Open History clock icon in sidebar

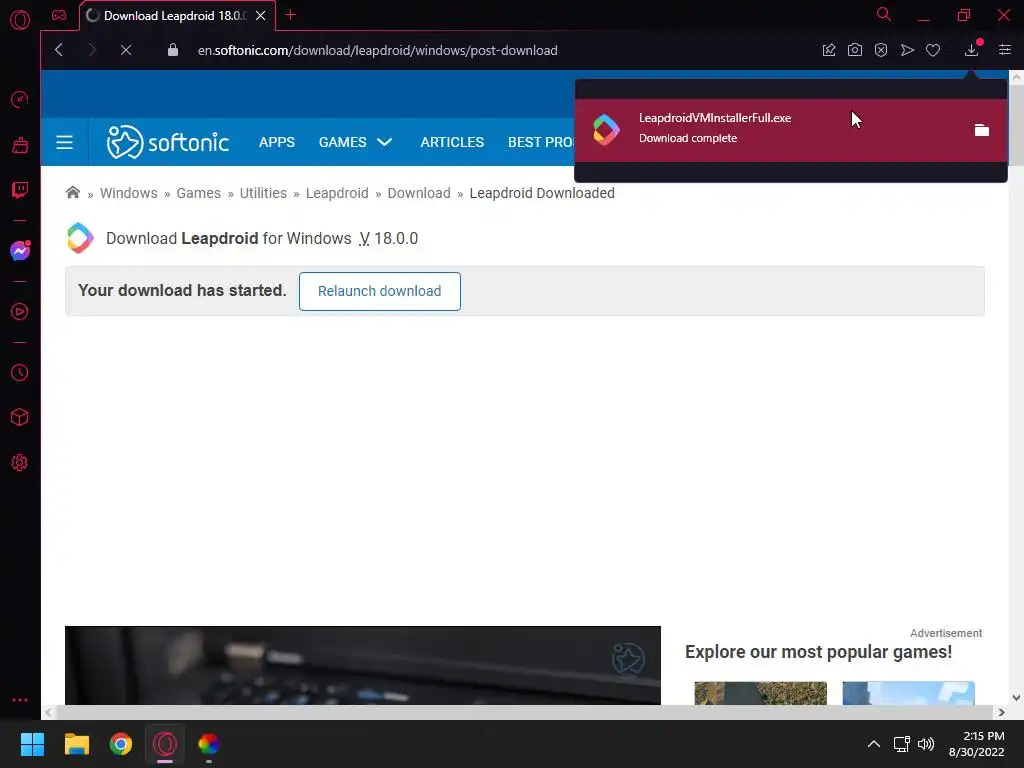click(20, 372)
